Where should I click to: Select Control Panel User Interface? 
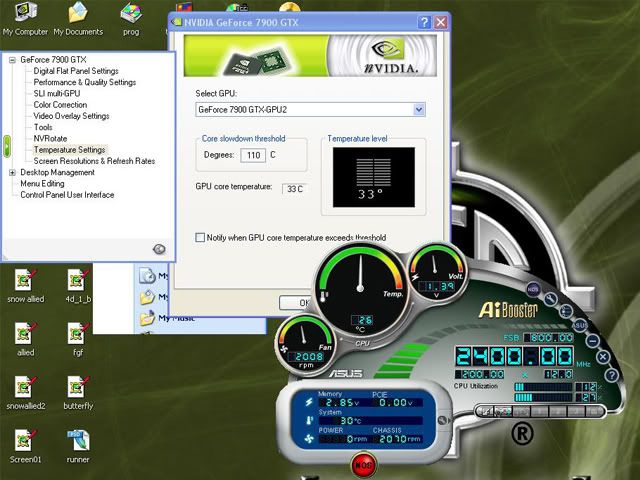point(67,195)
